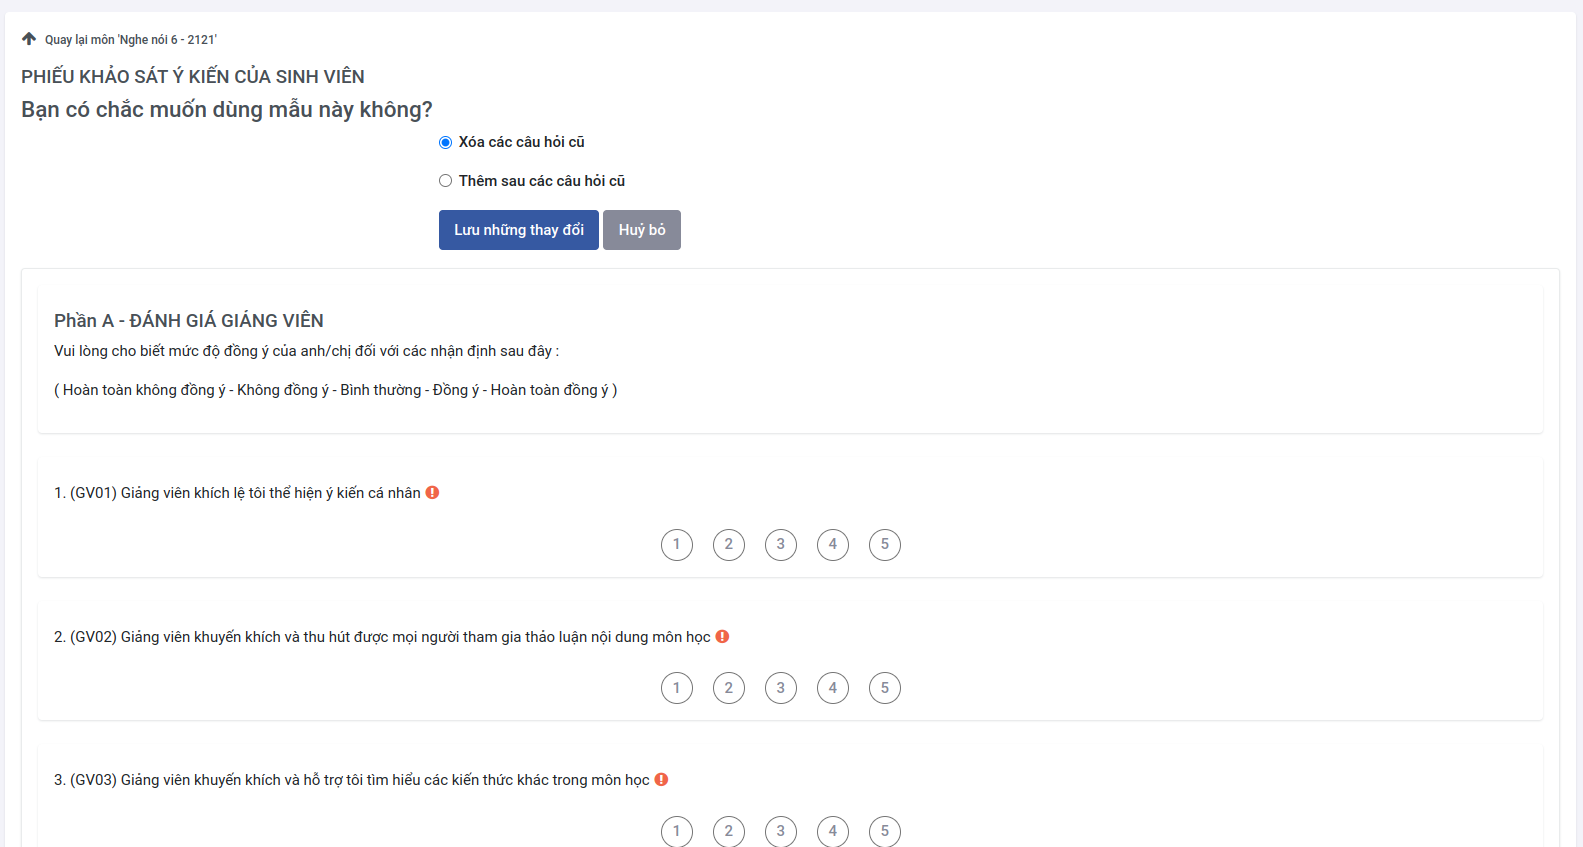This screenshot has width=1583, height=847.
Task: Open 'Quay lại môn Nghe nói 6 - 2121' link
Action: (x=130, y=40)
